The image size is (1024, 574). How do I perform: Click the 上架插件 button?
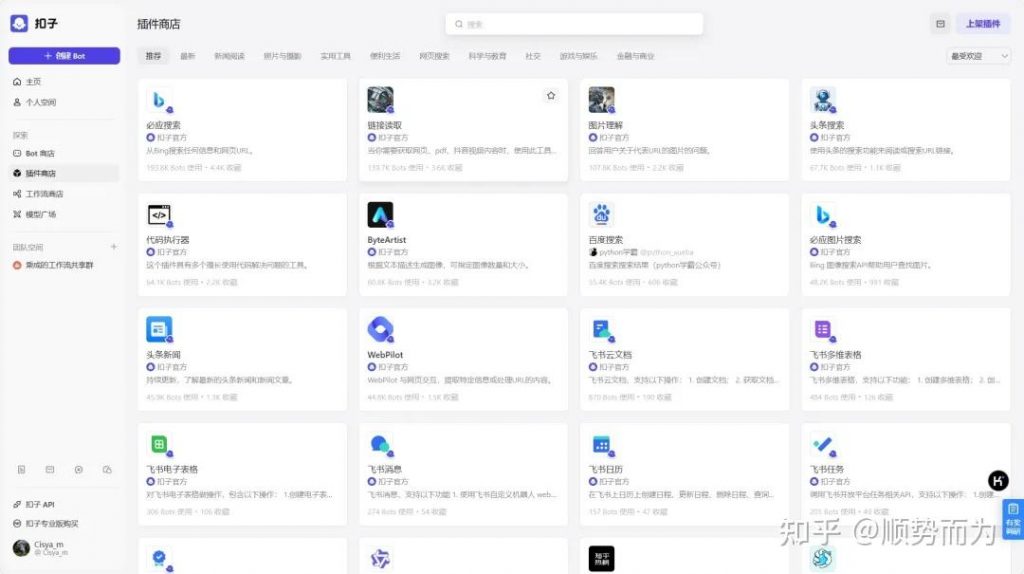[x=983, y=24]
